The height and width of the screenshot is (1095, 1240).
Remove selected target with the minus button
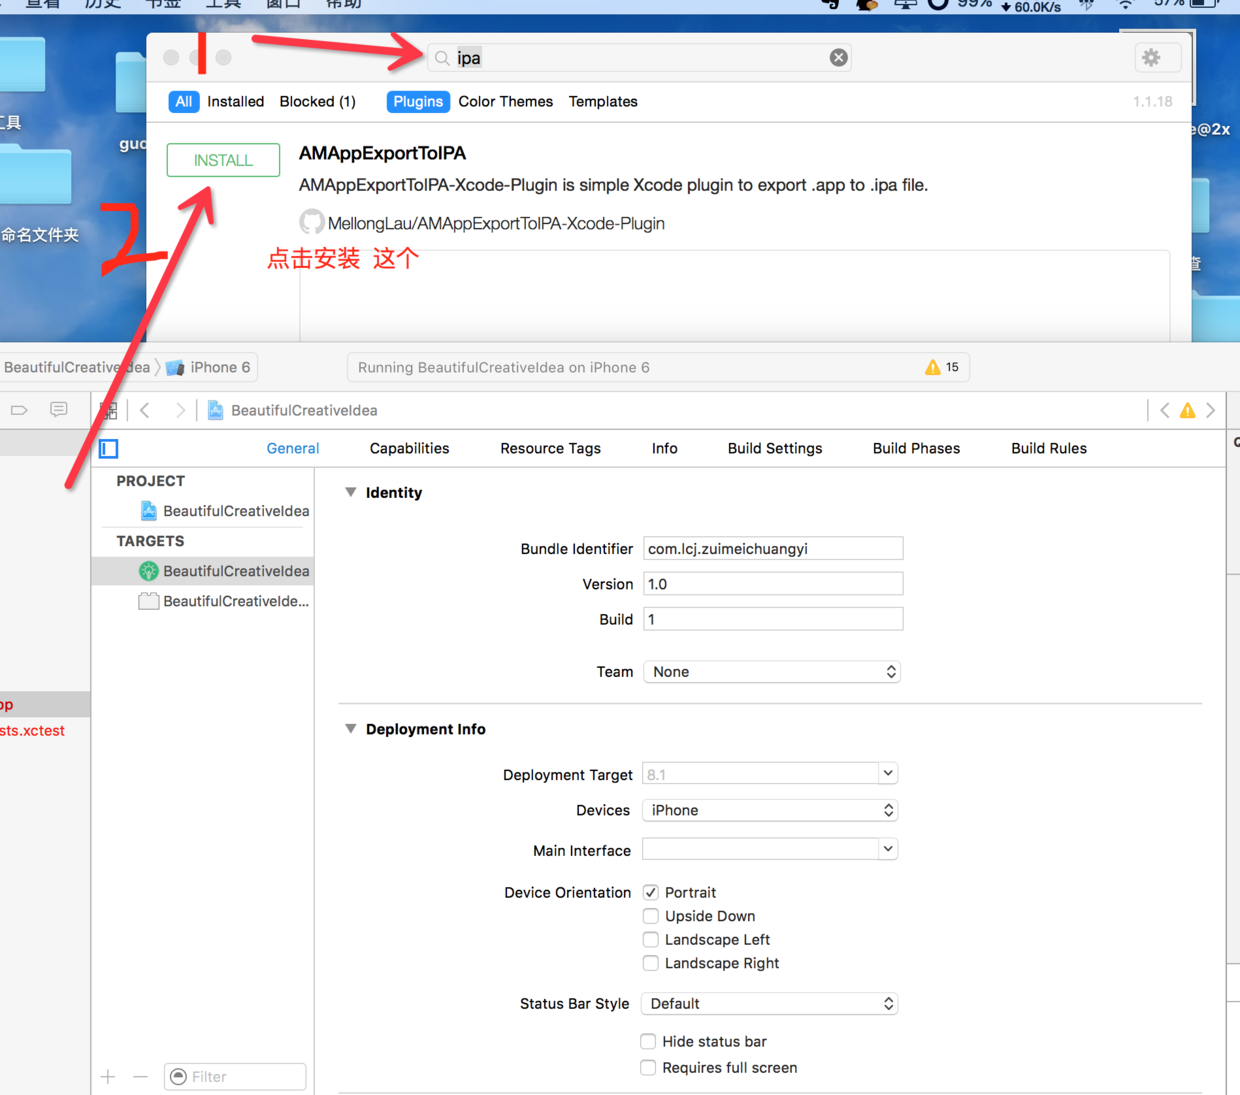[140, 1076]
